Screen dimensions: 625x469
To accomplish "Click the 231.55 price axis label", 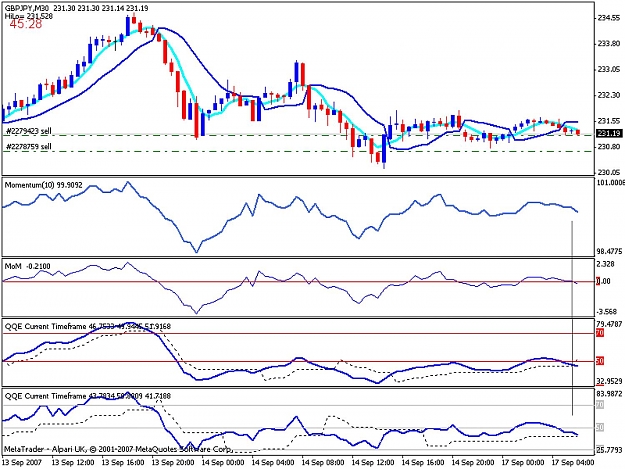I will pyautogui.click(x=609, y=121).
